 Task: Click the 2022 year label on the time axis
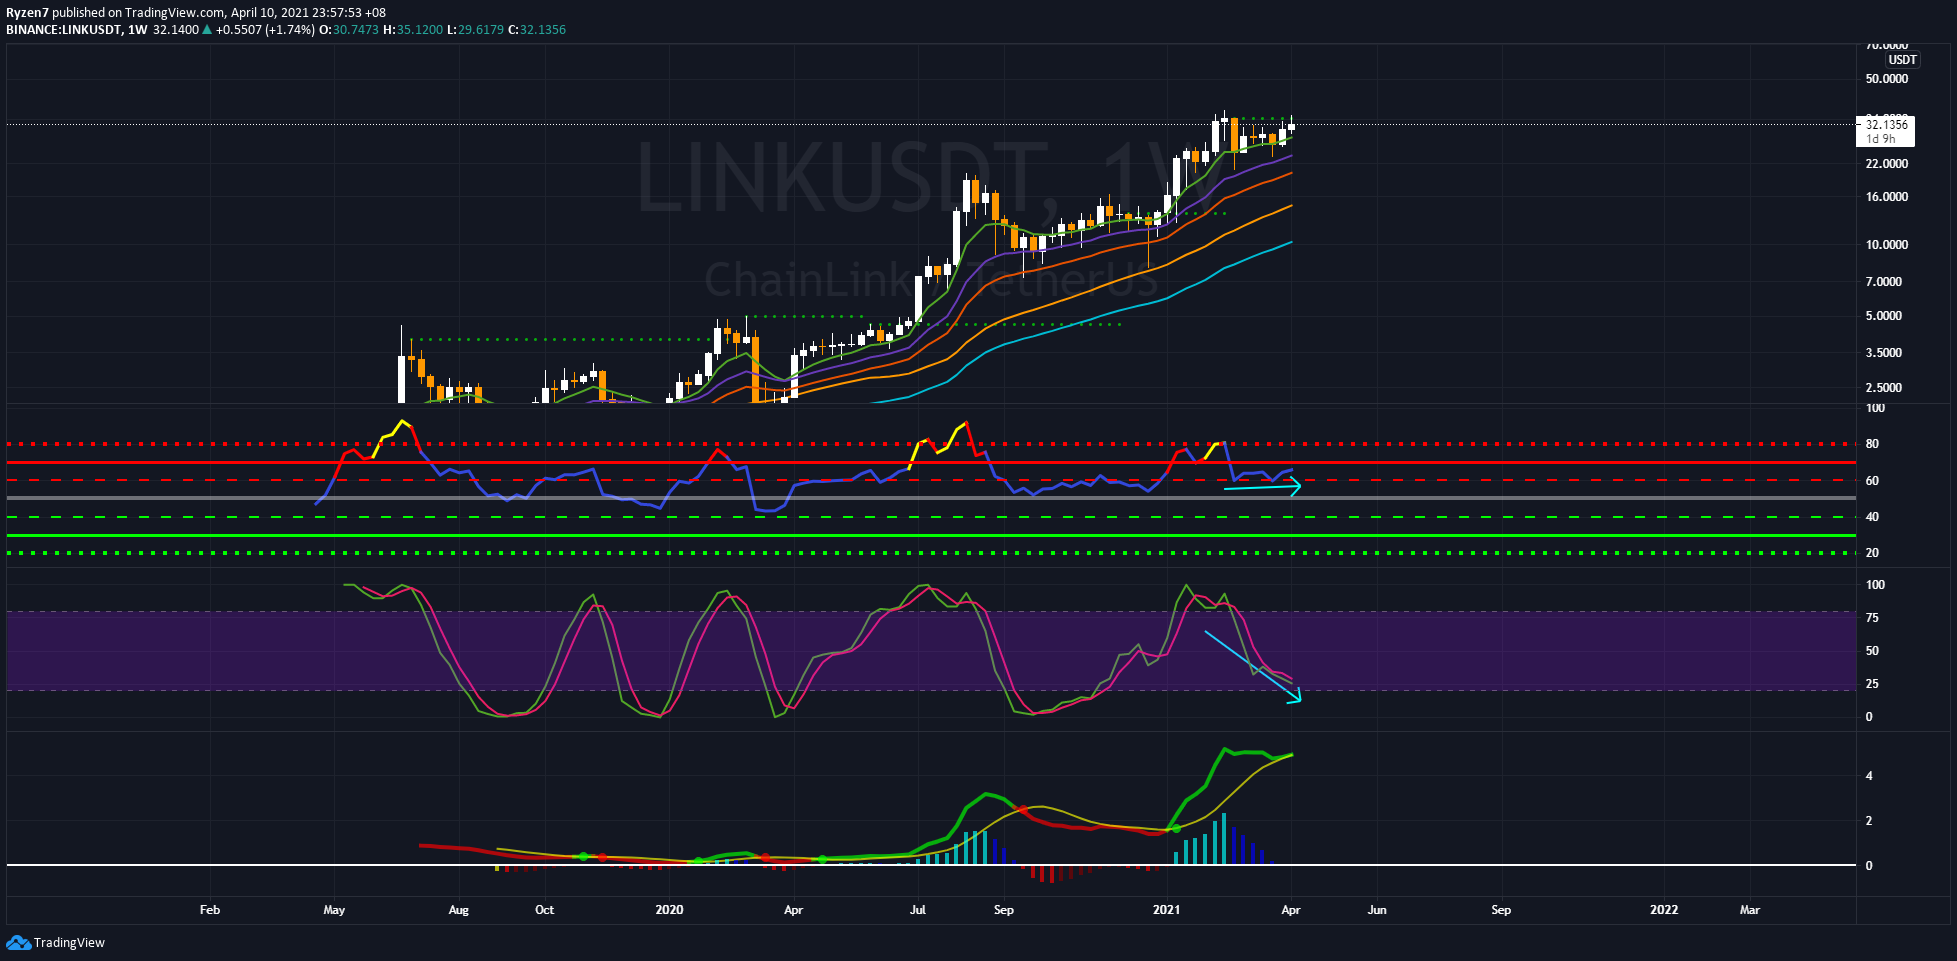(x=1664, y=910)
